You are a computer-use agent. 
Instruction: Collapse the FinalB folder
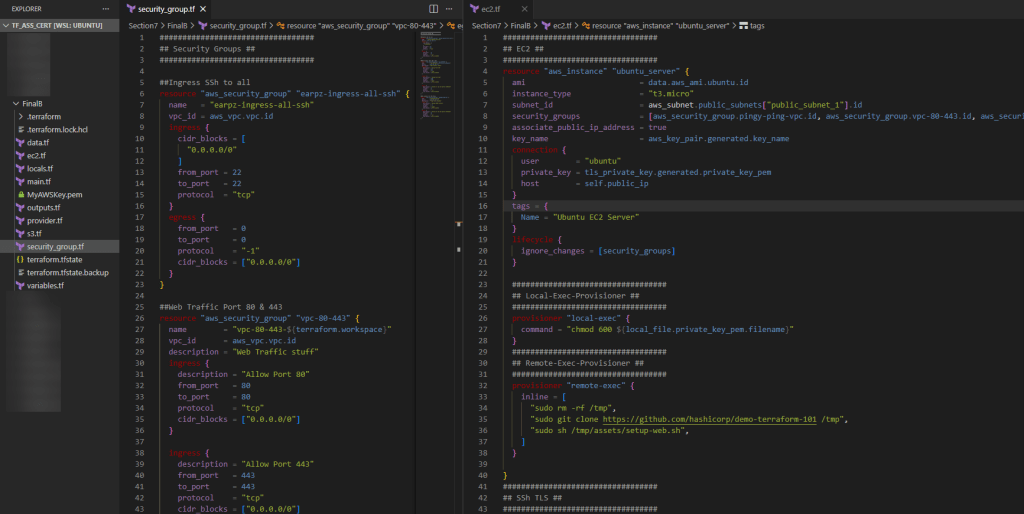pyautogui.click(x=32, y=104)
